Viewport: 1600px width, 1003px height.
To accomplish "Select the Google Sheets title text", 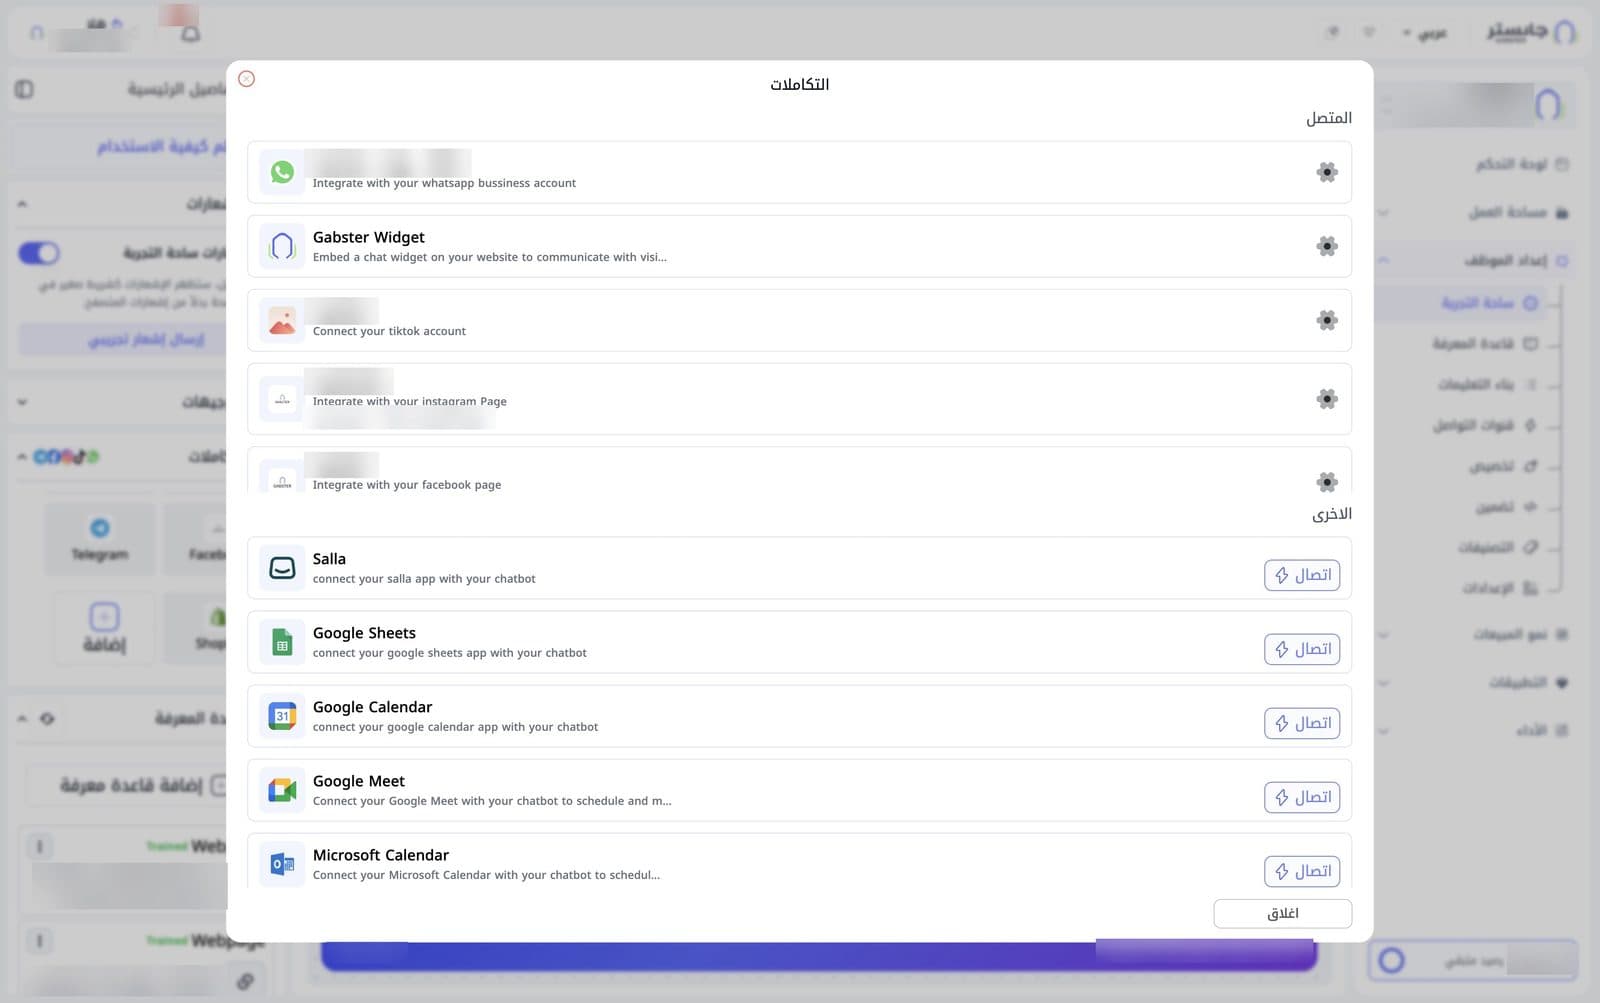I will tap(364, 633).
